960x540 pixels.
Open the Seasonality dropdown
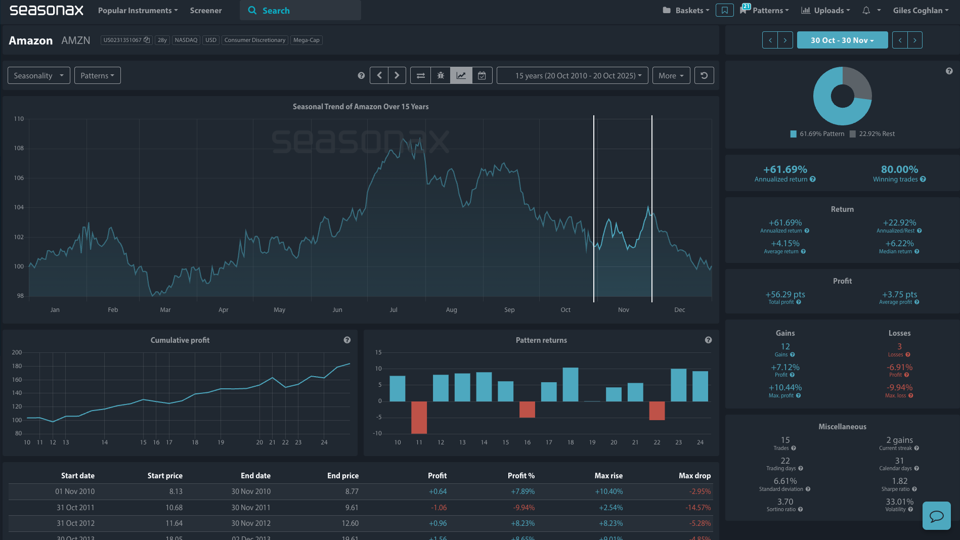(x=38, y=75)
